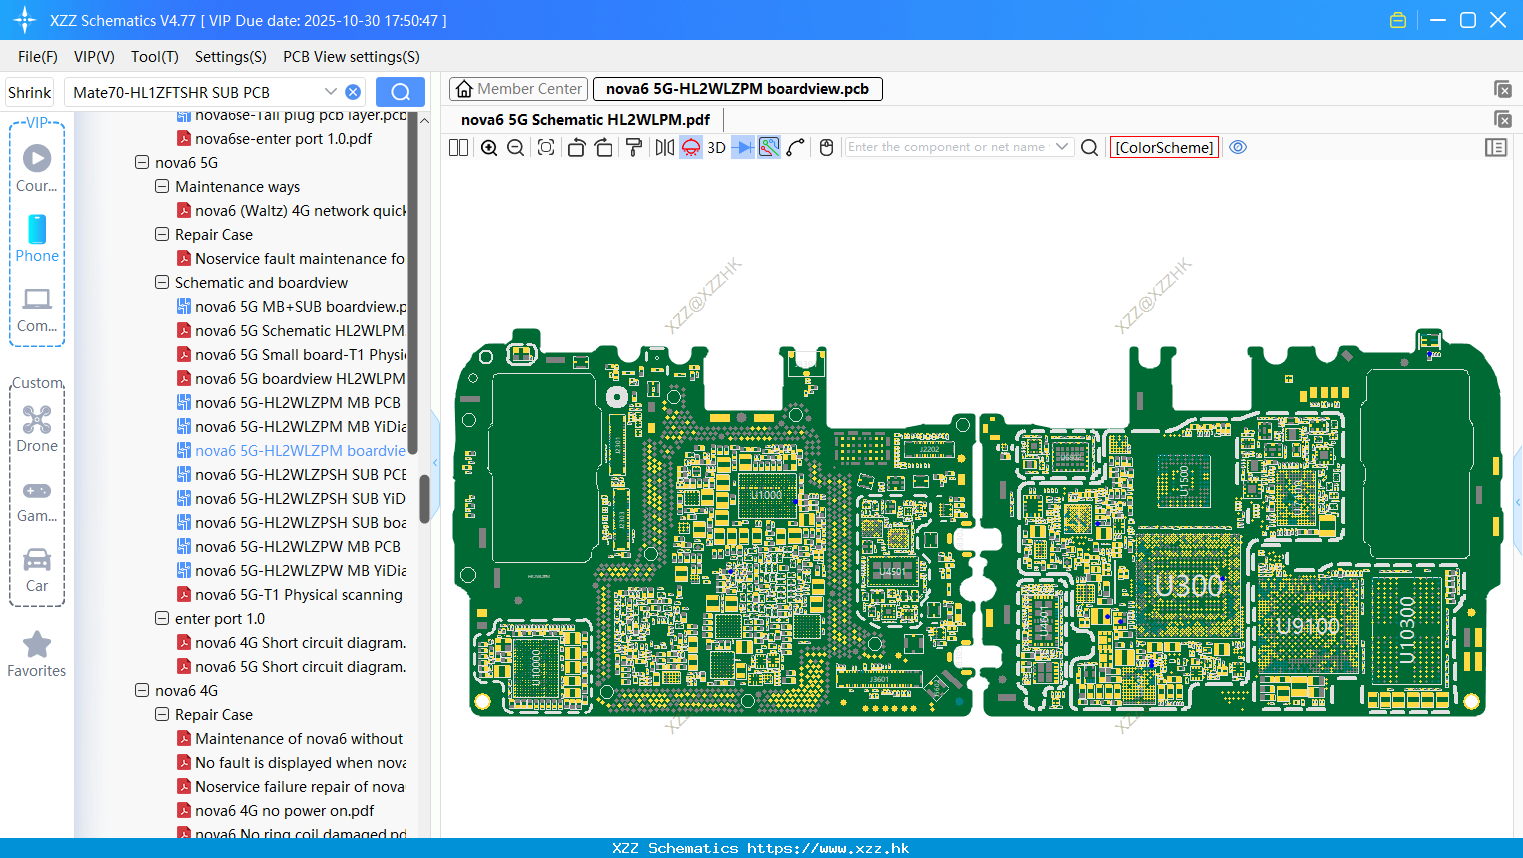Click U300 chip on the board
The image size is (1523, 858).
coord(1189,586)
